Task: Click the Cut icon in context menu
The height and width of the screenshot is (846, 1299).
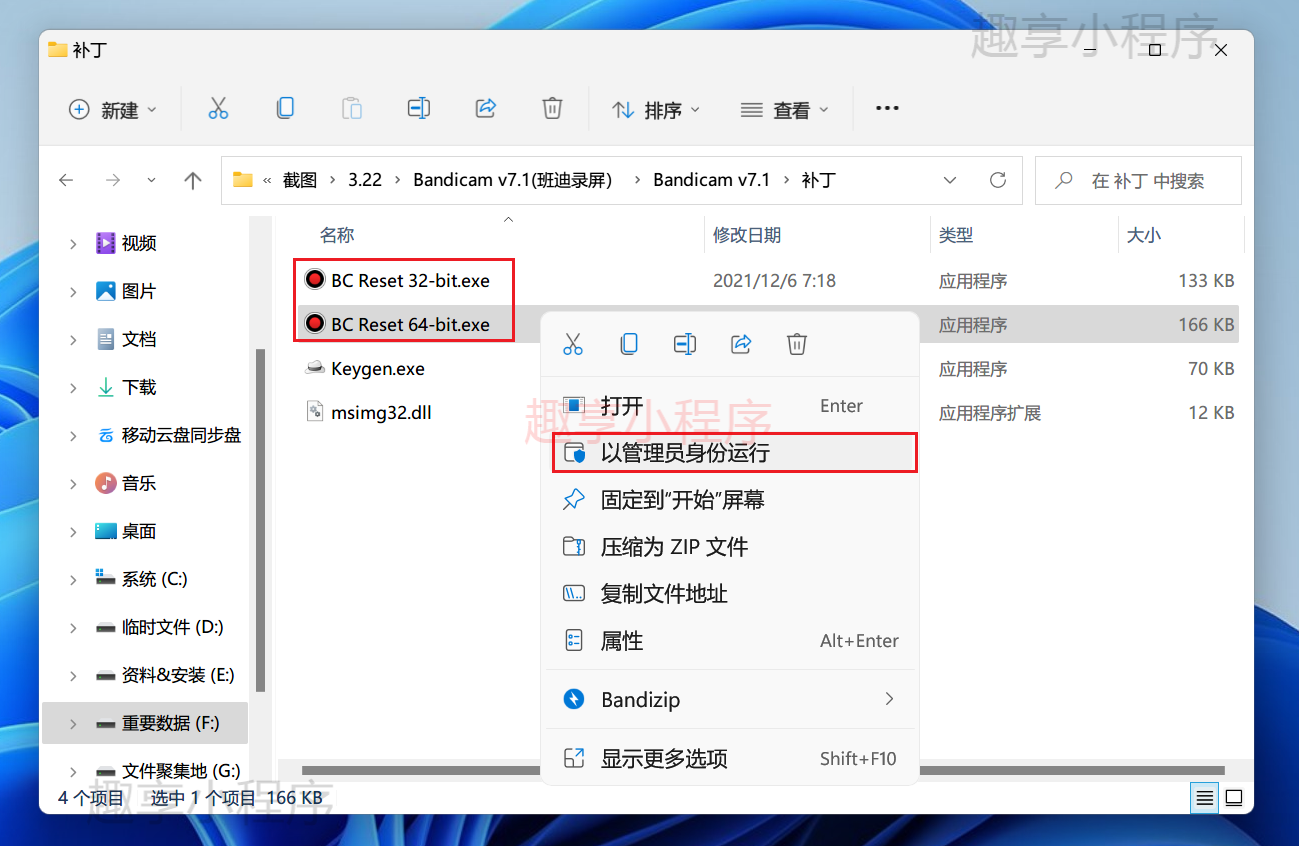Action: 573,344
